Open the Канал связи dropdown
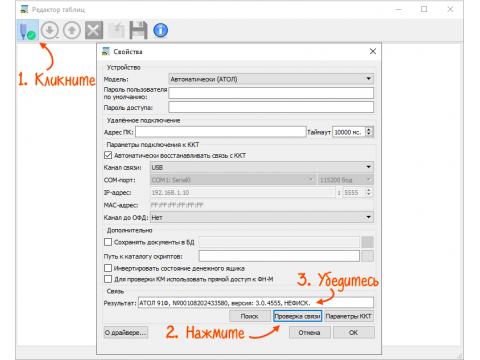480x360 pixels. (262, 167)
